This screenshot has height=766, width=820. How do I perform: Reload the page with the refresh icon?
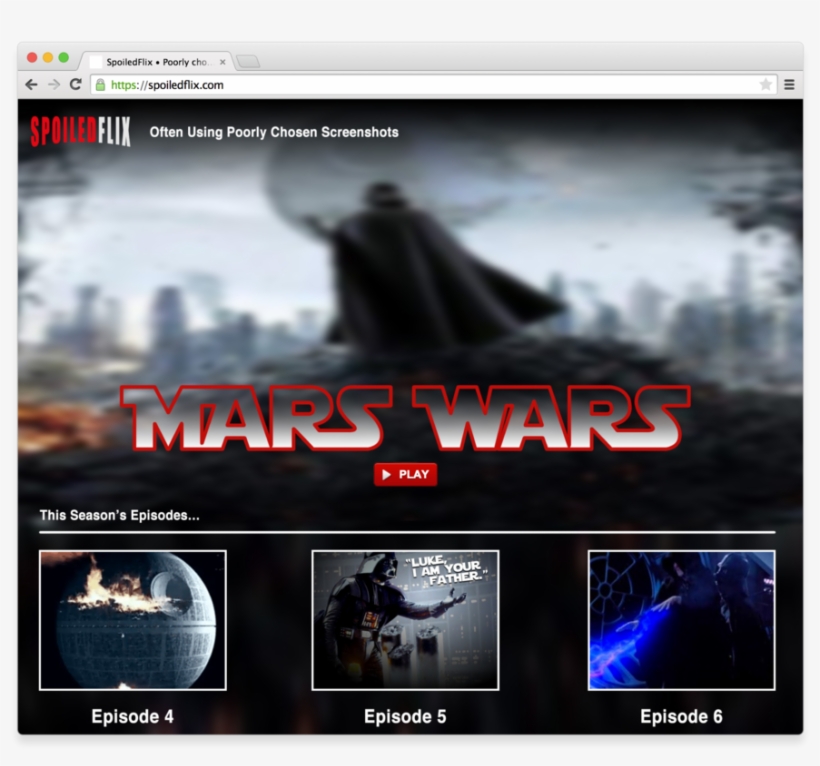click(x=76, y=84)
